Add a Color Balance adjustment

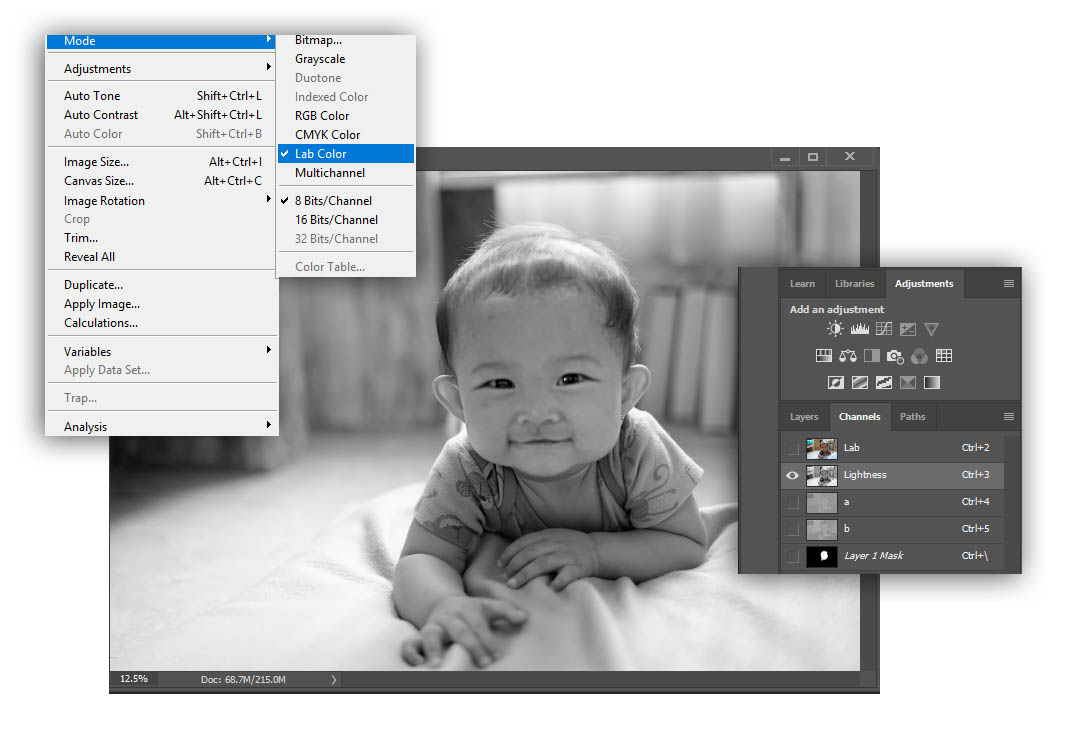click(847, 356)
